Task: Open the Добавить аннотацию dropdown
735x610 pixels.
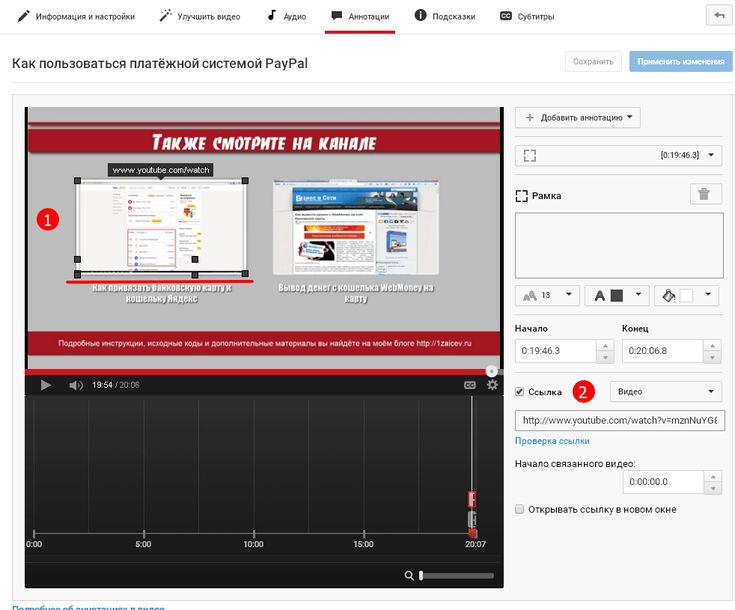Action: tap(578, 118)
